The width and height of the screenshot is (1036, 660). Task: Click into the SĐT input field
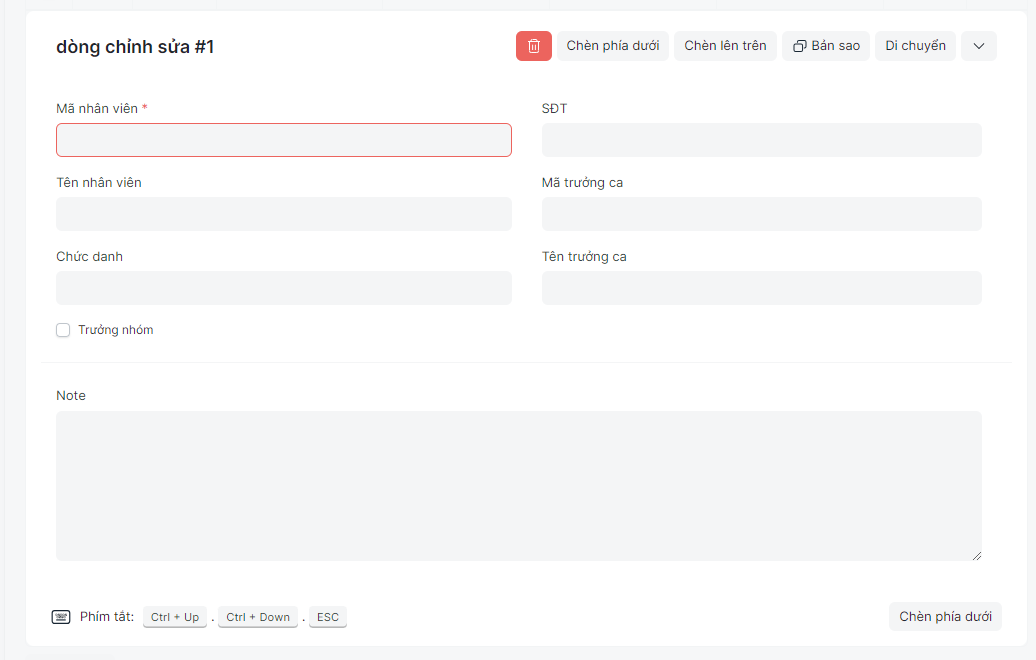coord(761,140)
